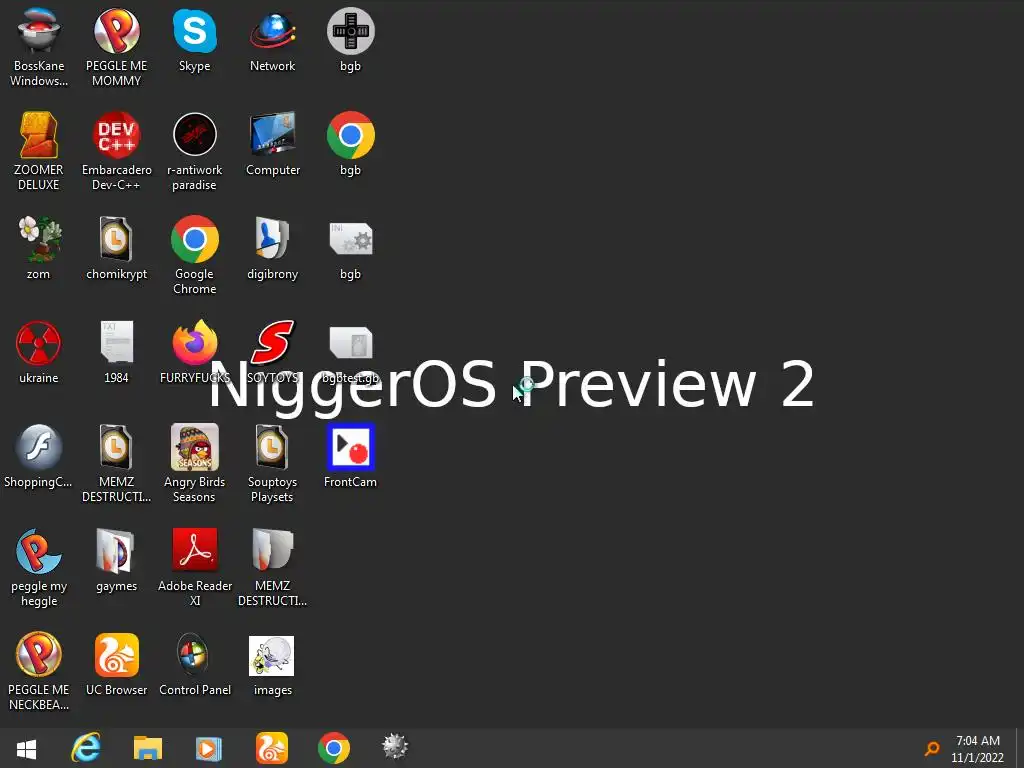Open the MEMZ DESTRUCTI... folder icon
The height and width of the screenshot is (768, 1024).
click(272, 567)
